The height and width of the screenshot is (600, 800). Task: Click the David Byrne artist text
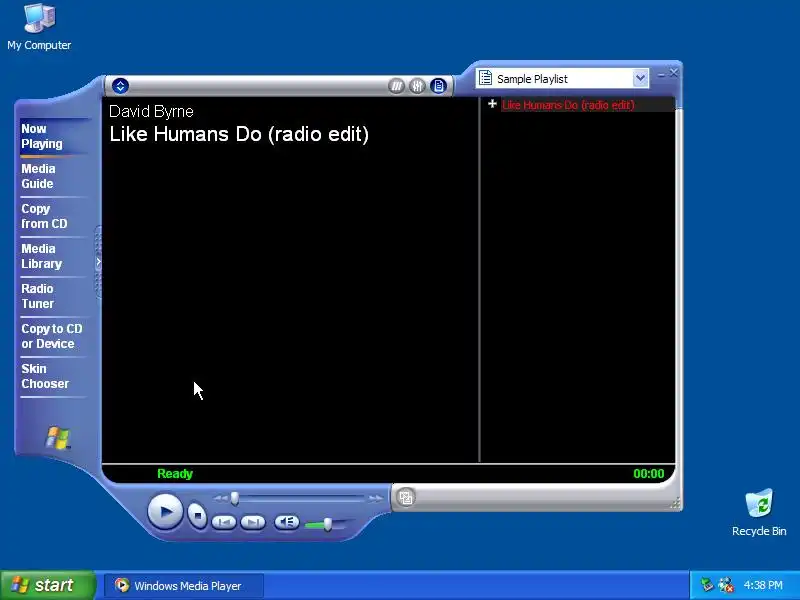pyautogui.click(x=151, y=111)
